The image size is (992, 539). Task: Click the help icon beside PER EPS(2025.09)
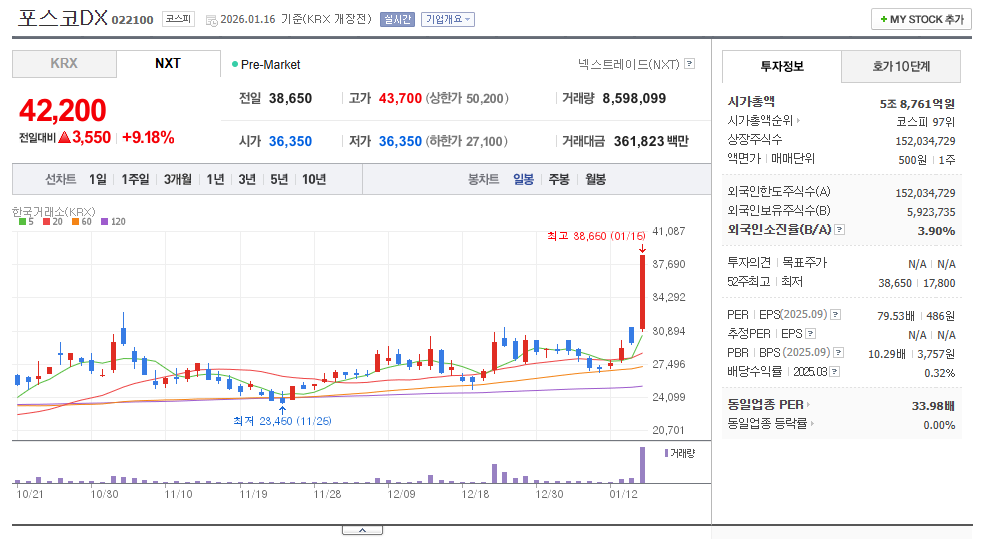836,314
